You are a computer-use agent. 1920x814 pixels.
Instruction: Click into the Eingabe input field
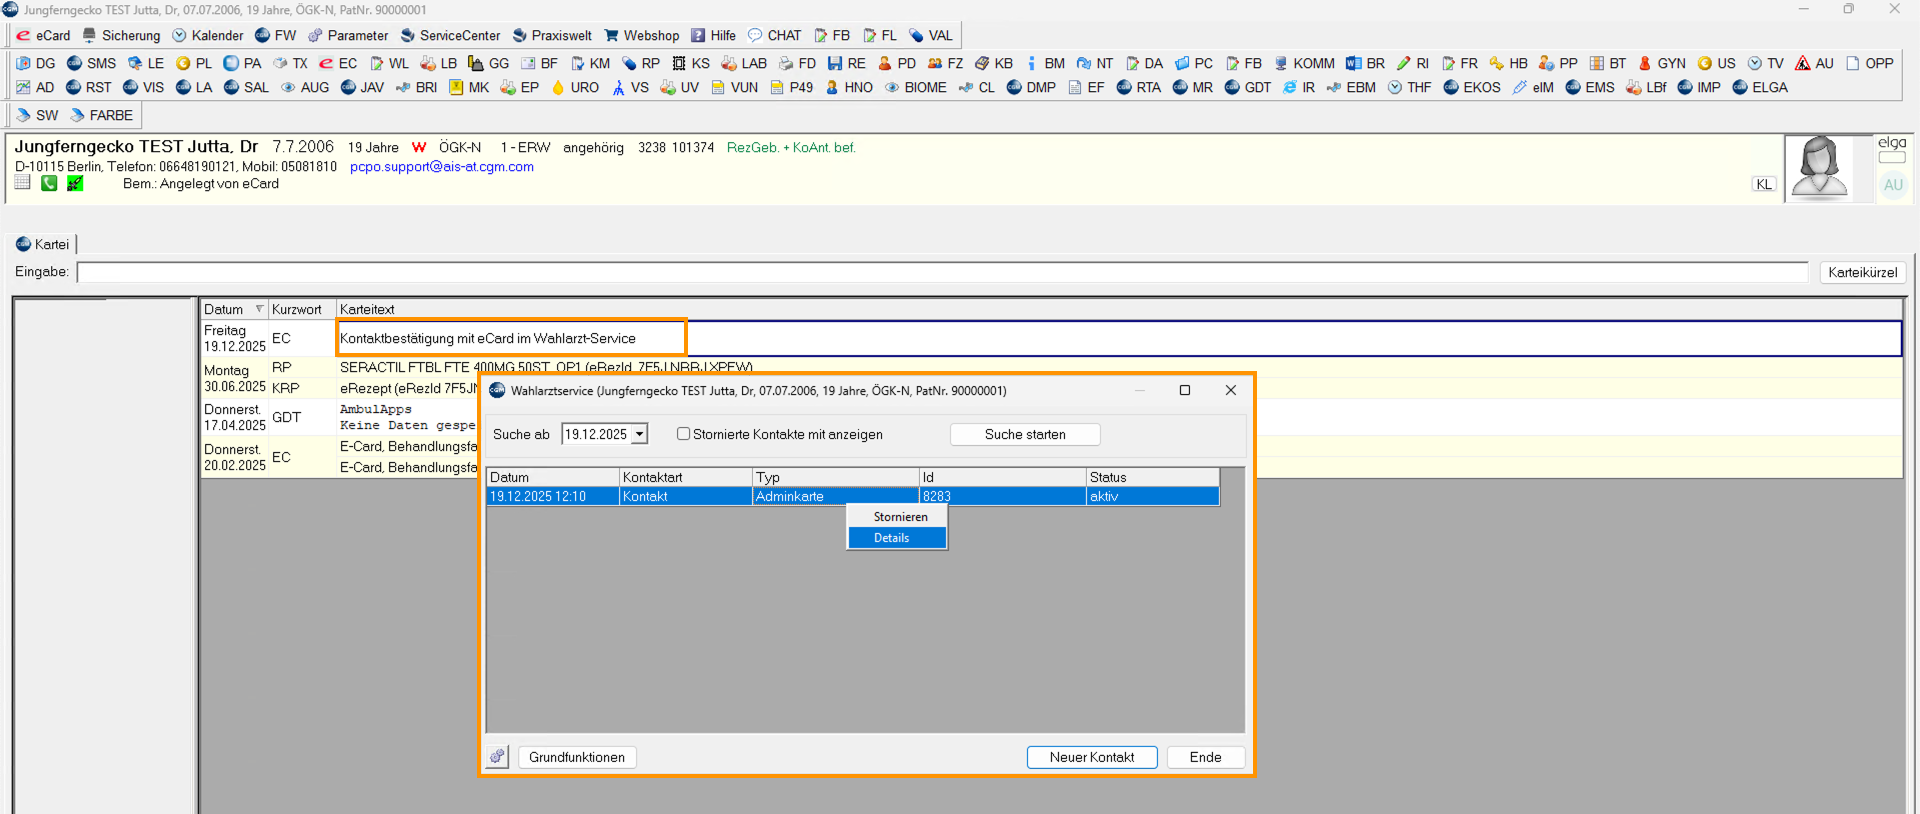point(940,272)
